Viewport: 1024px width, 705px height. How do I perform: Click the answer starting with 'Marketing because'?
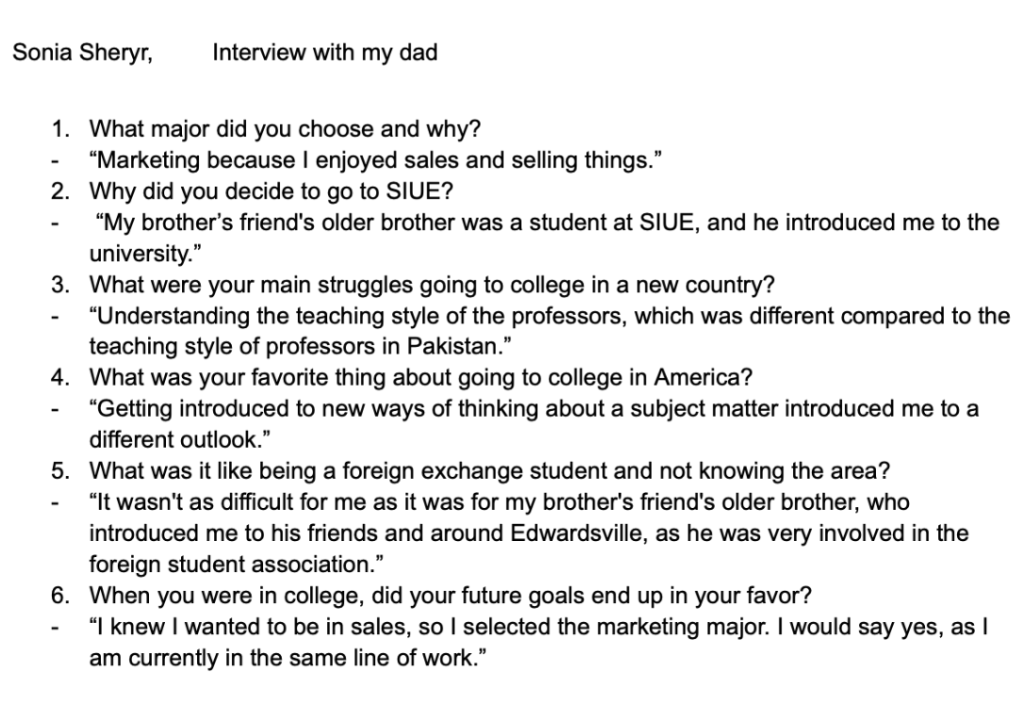coord(376,160)
